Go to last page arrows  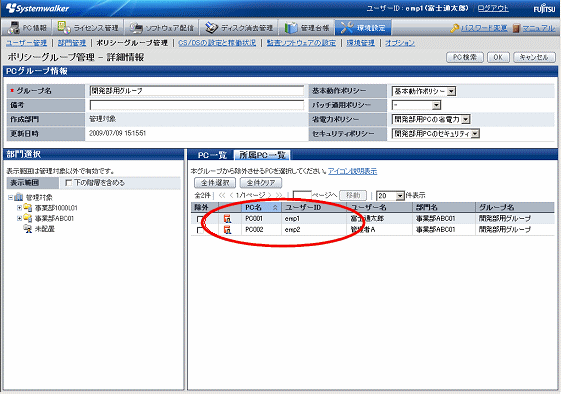pos(279,195)
